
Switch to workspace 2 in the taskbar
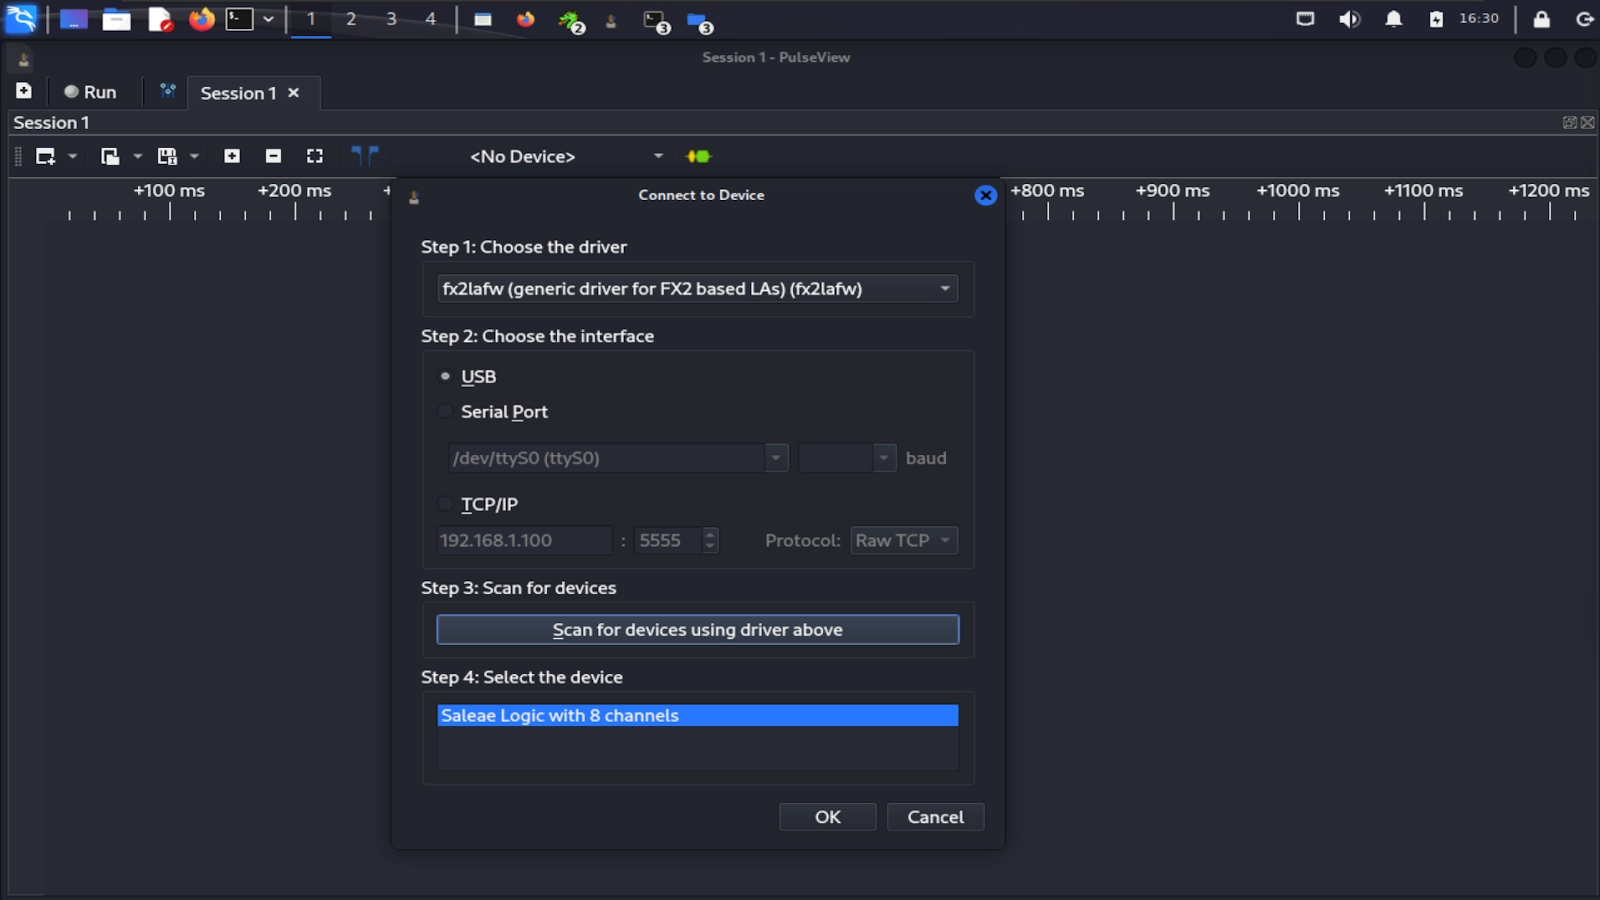tap(349, 18)
